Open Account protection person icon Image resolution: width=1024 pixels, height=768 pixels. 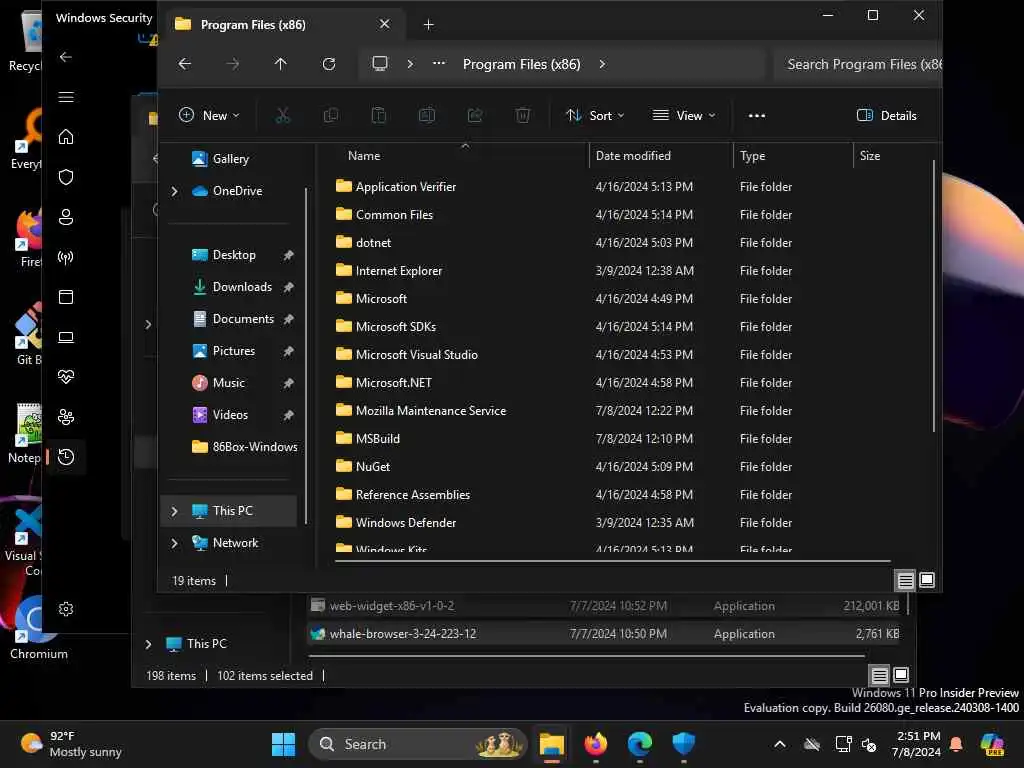66,217
